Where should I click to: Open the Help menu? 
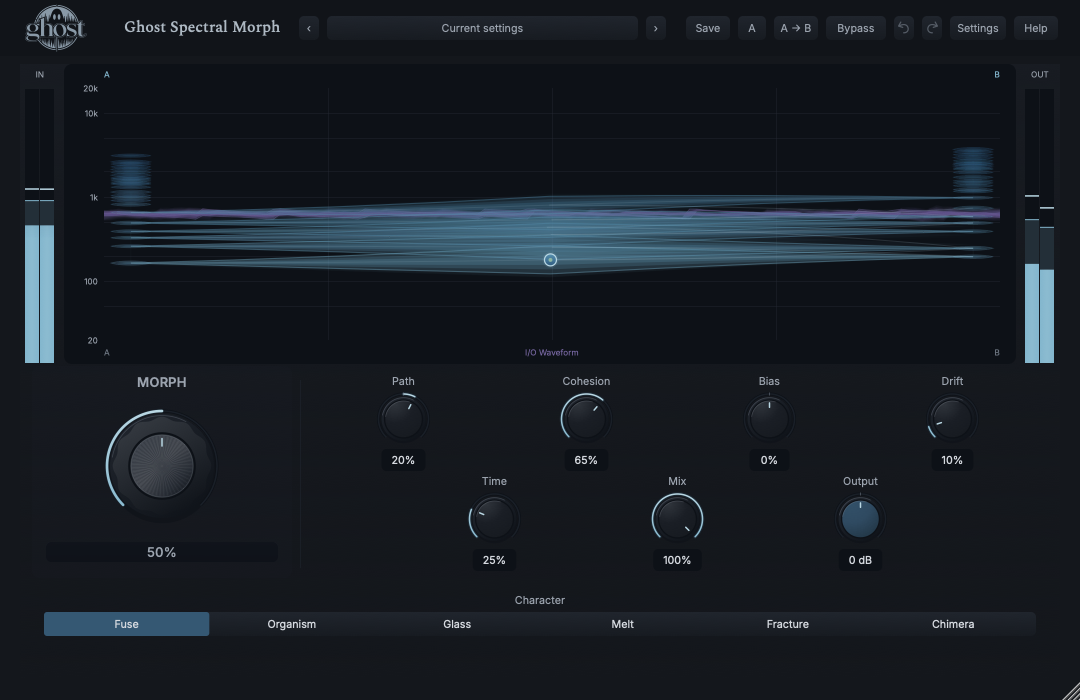point(1035,28)
